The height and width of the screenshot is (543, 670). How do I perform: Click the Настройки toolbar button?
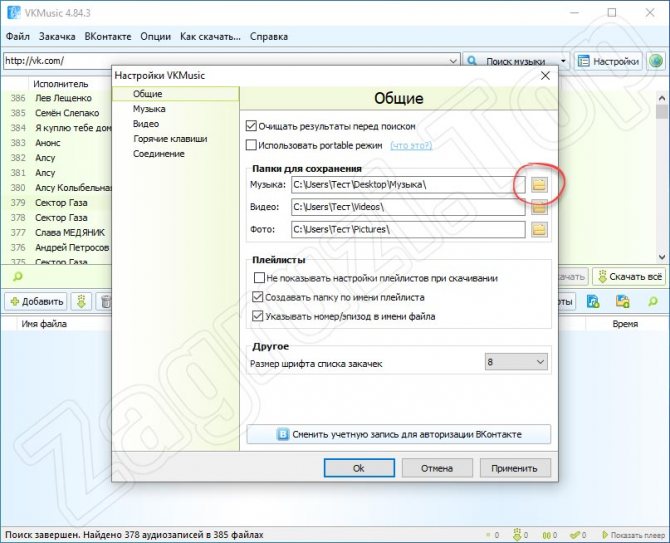(x=608, y=61)
